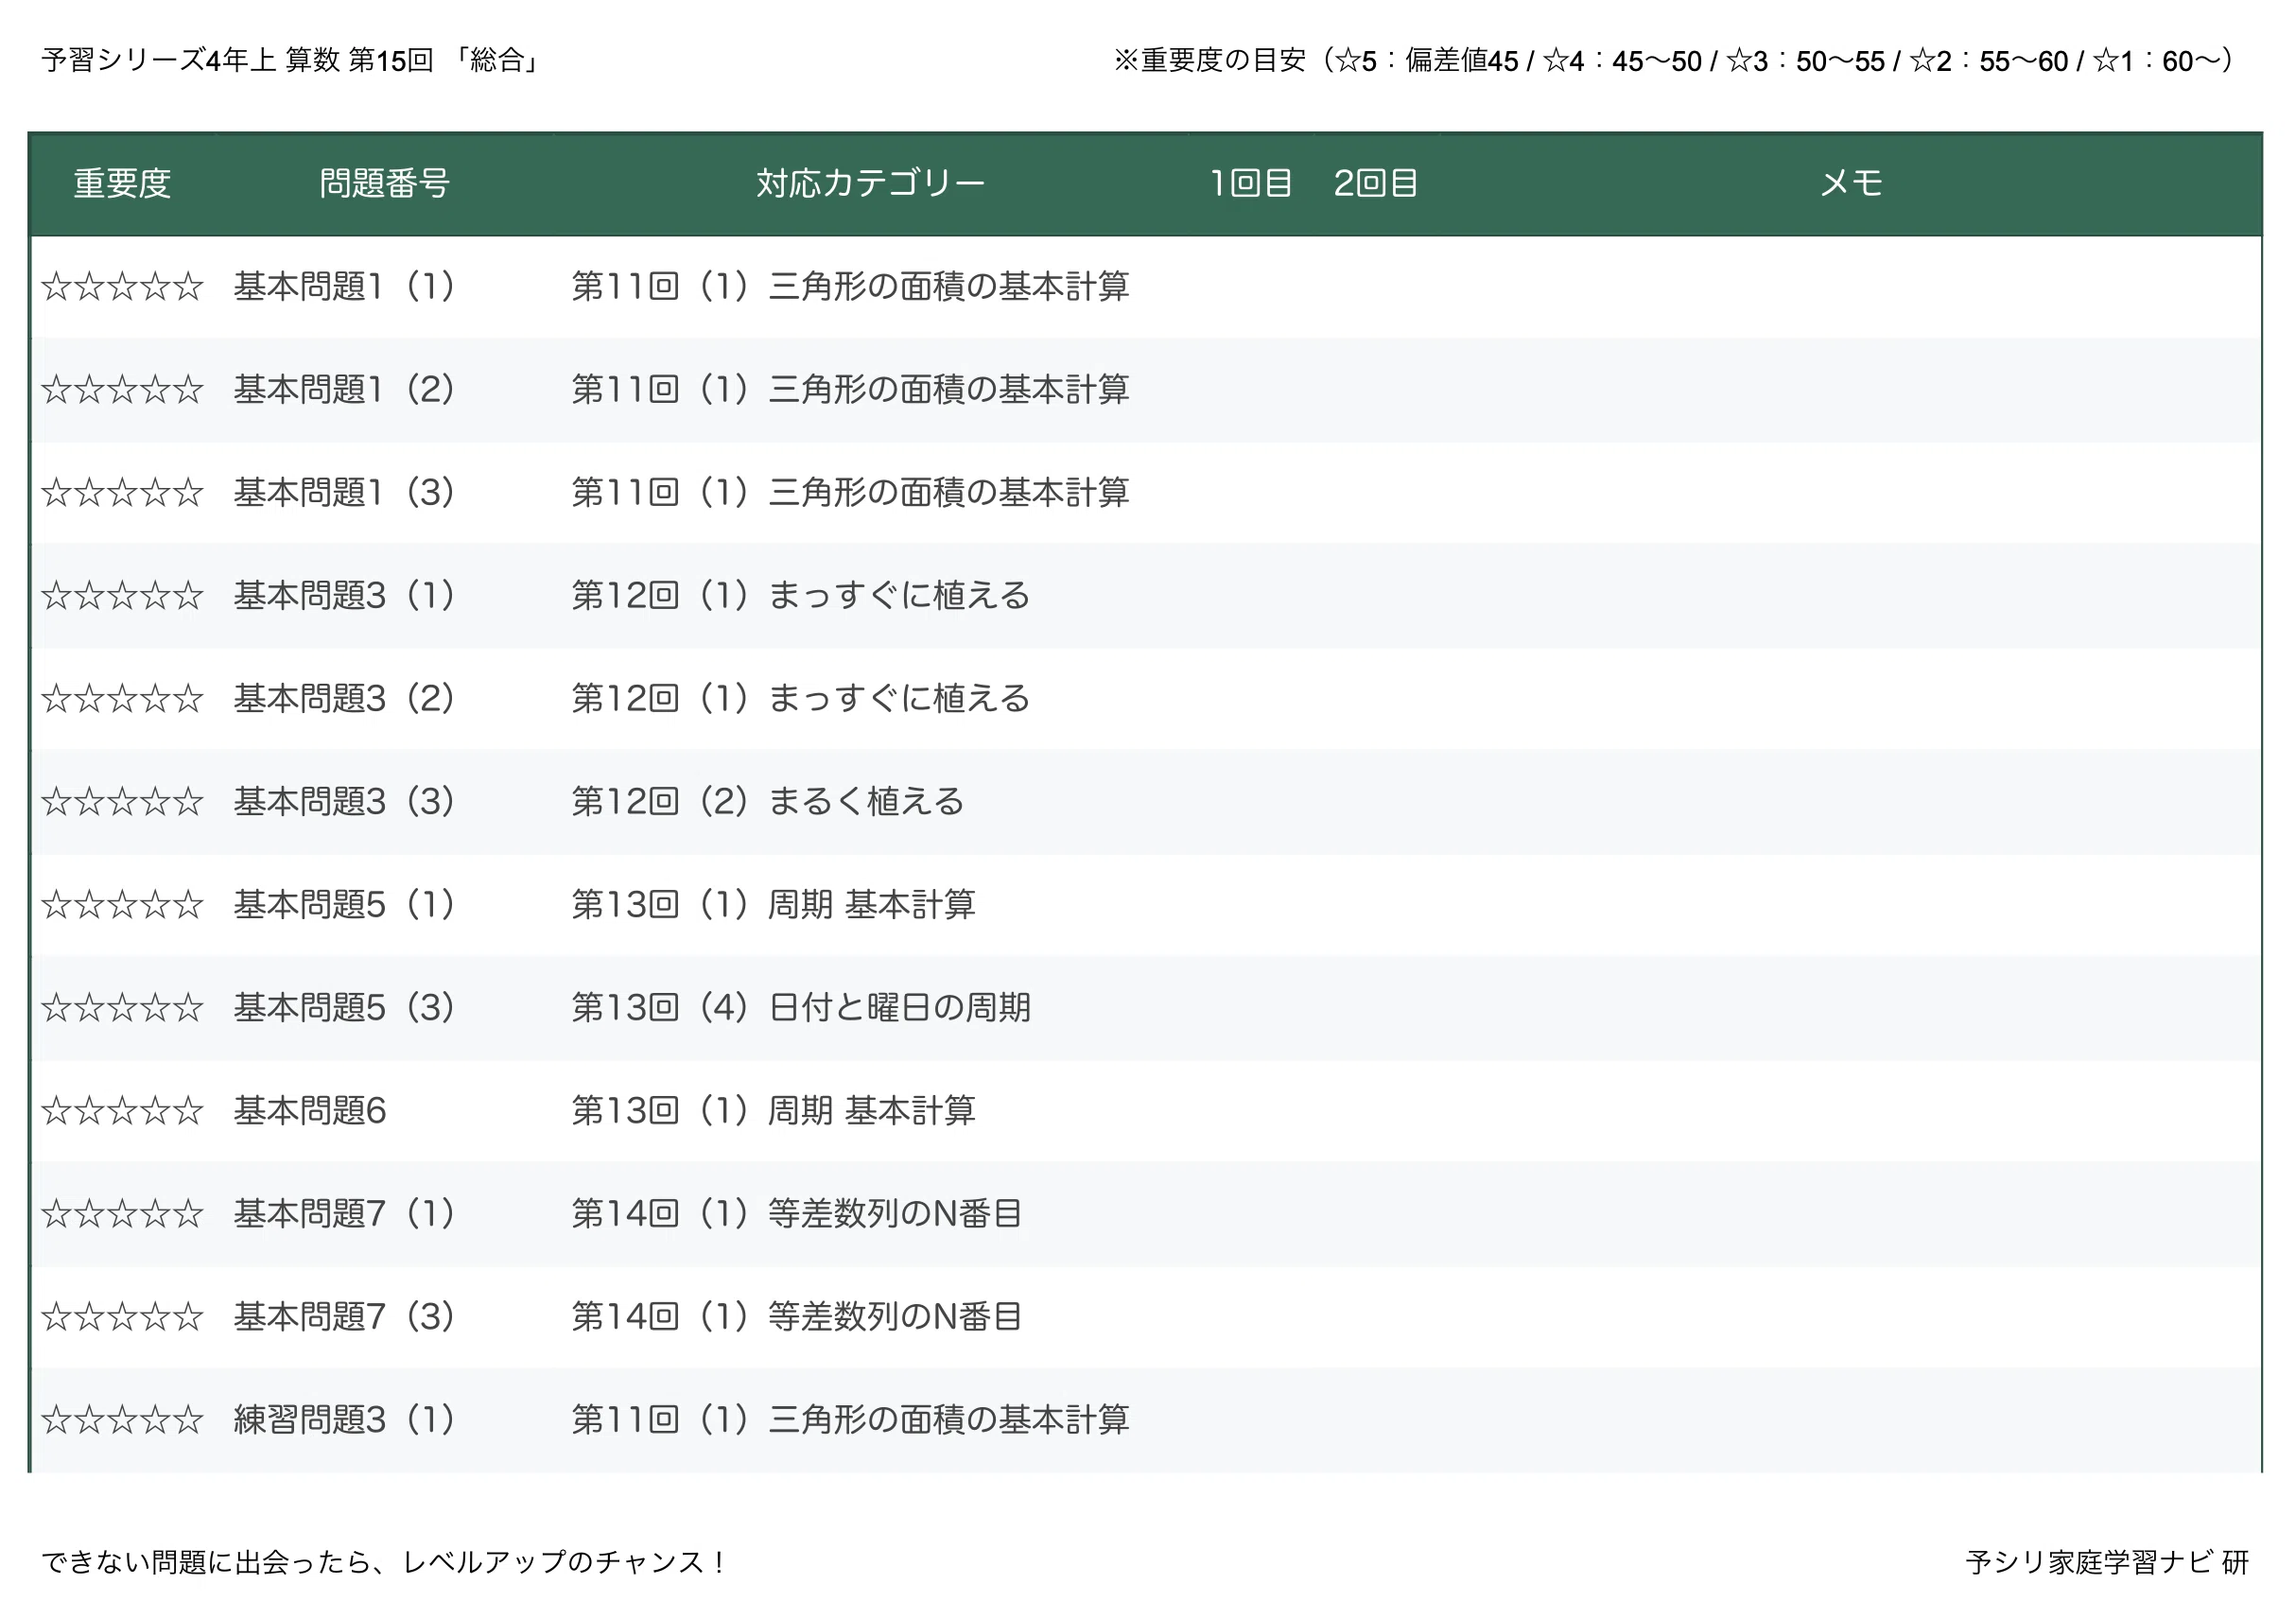This screenshot has height=1619, width=2296.
Task: Click category text in 基本問題6 row
Action: click(x=774, y=1111)
